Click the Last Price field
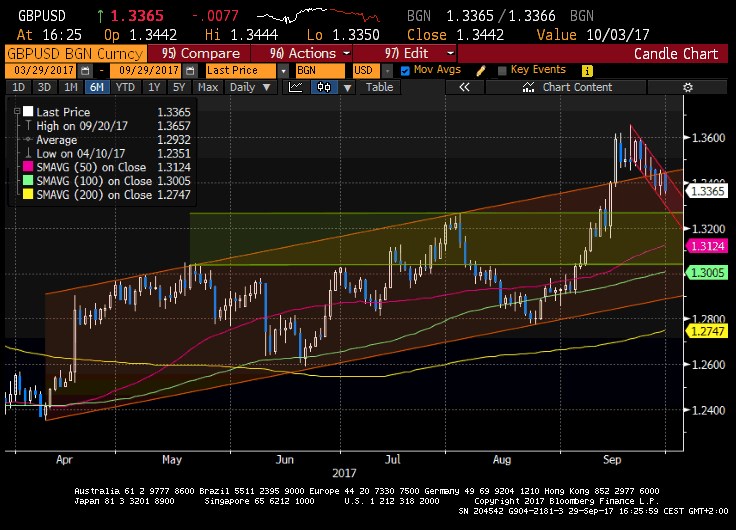The height and width of the screenshot is (530, 736). point(241,71)
